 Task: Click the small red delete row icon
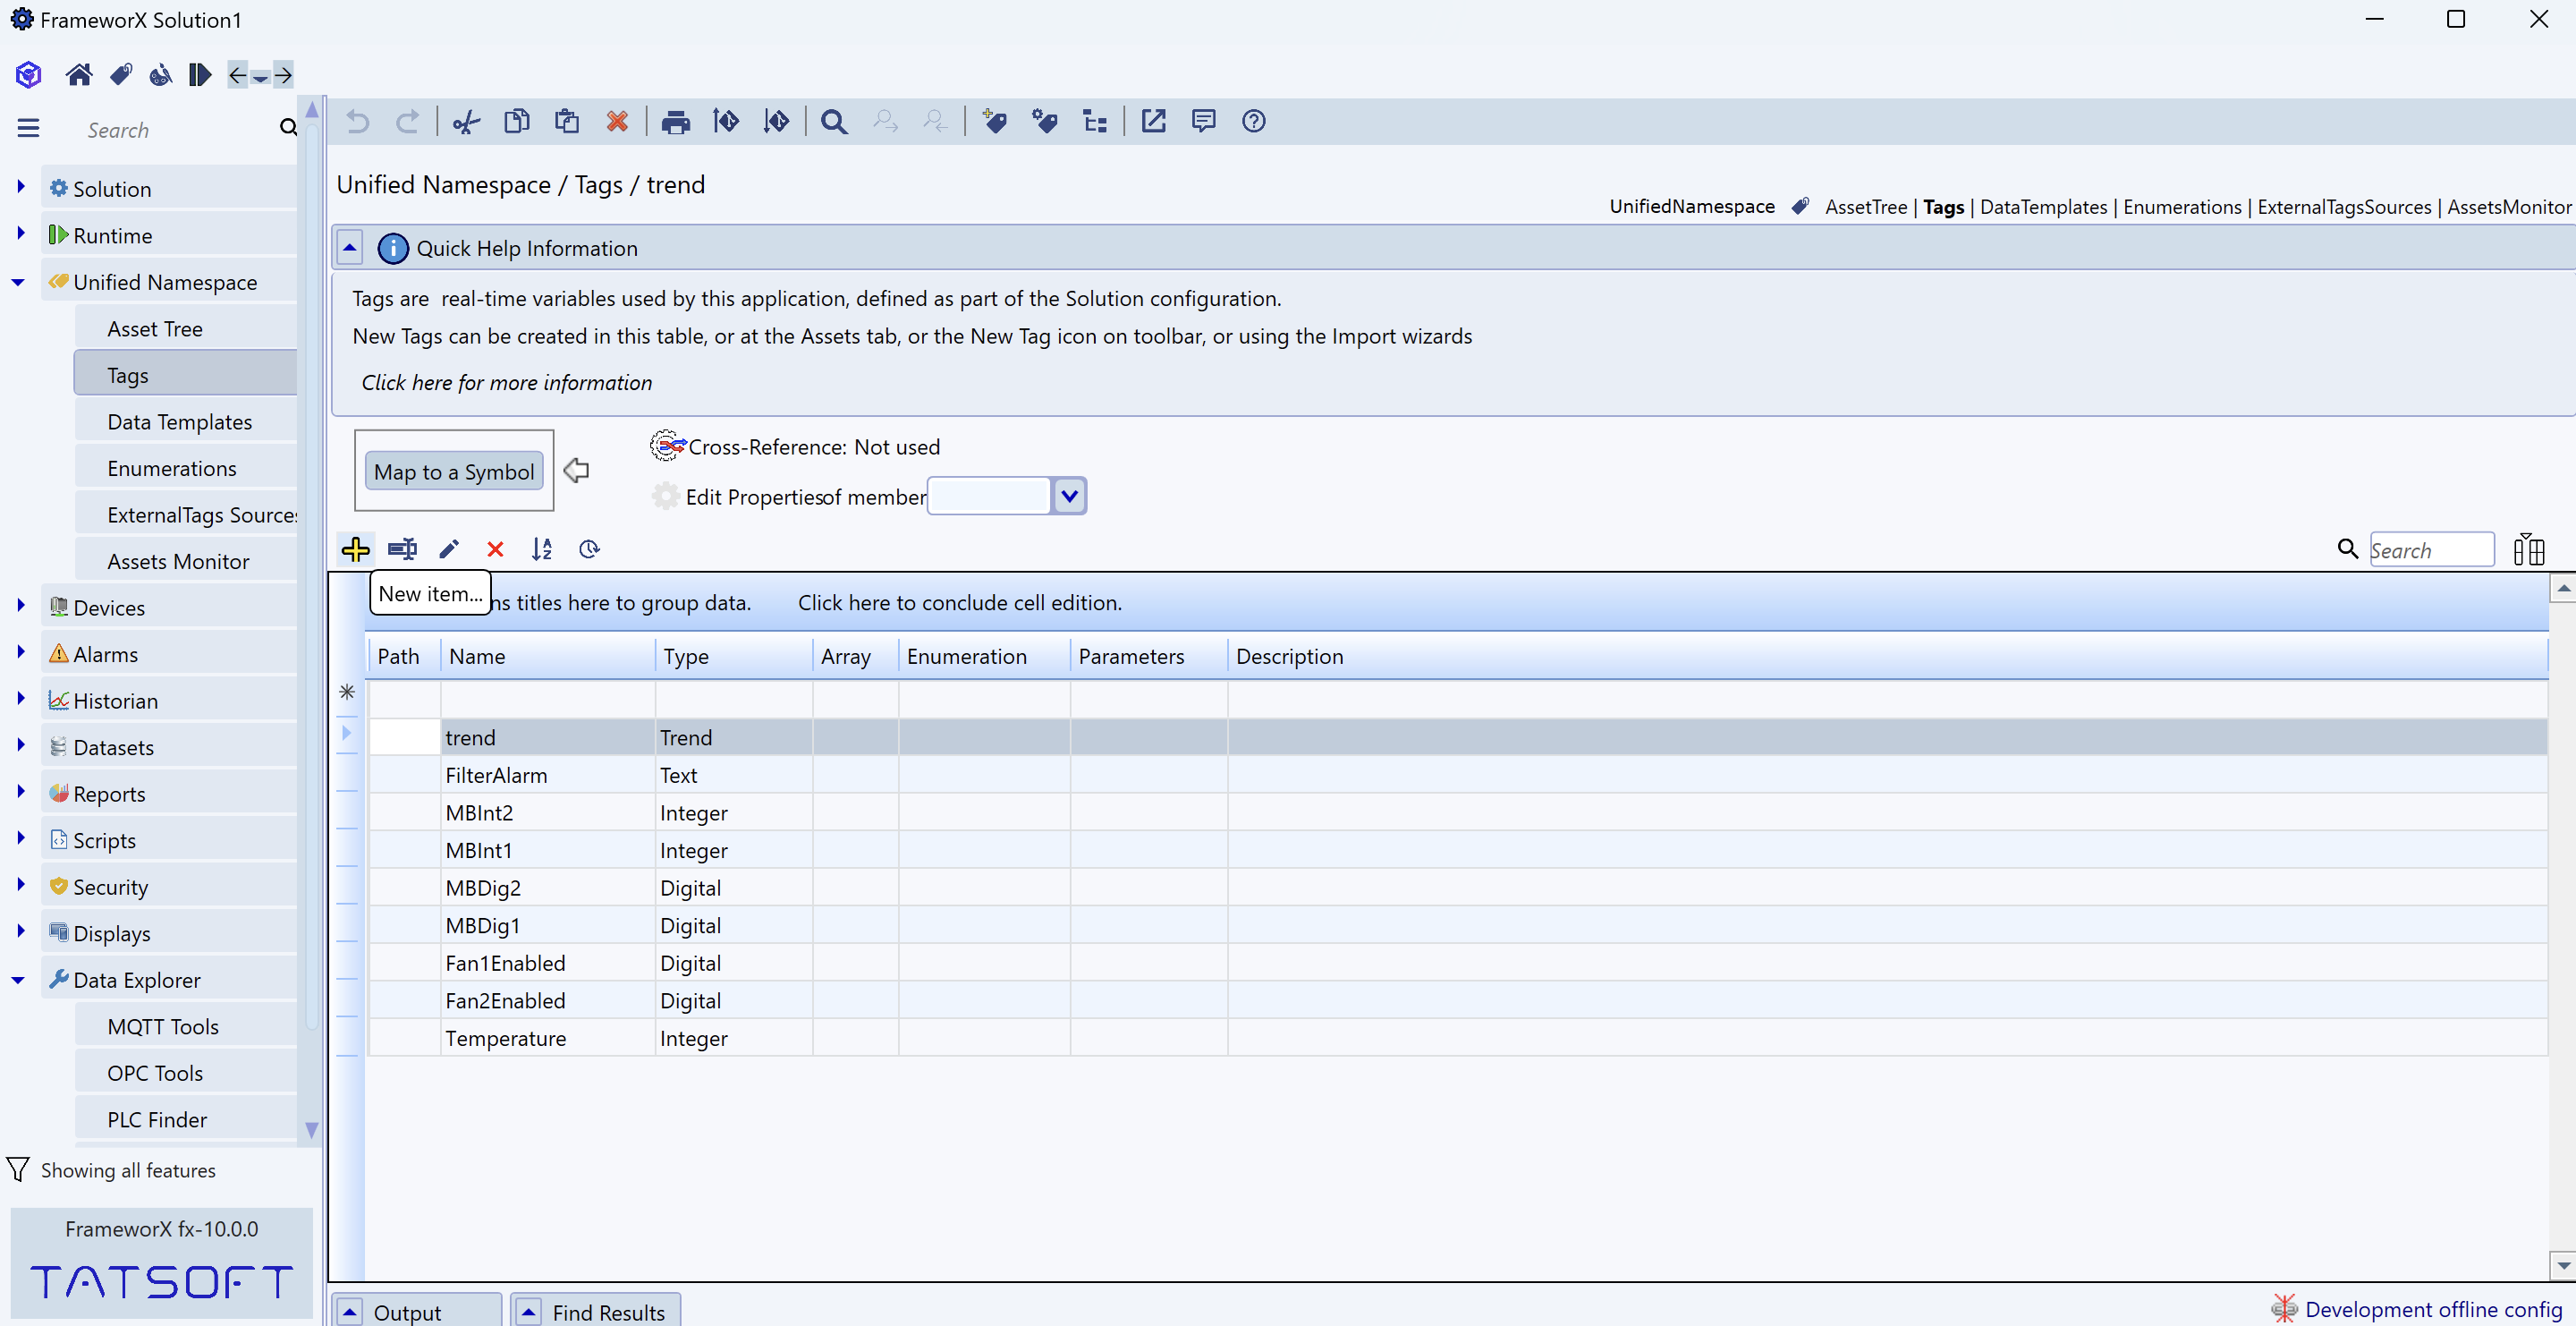pos(495,549)
